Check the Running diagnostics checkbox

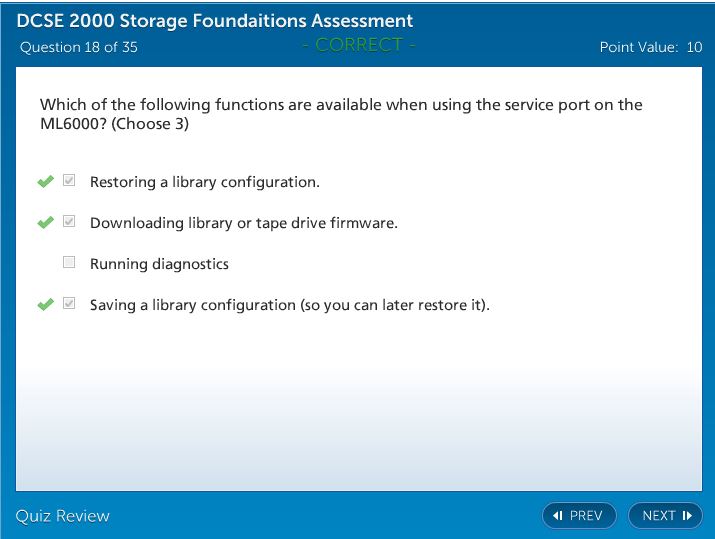tap(69, 263)
